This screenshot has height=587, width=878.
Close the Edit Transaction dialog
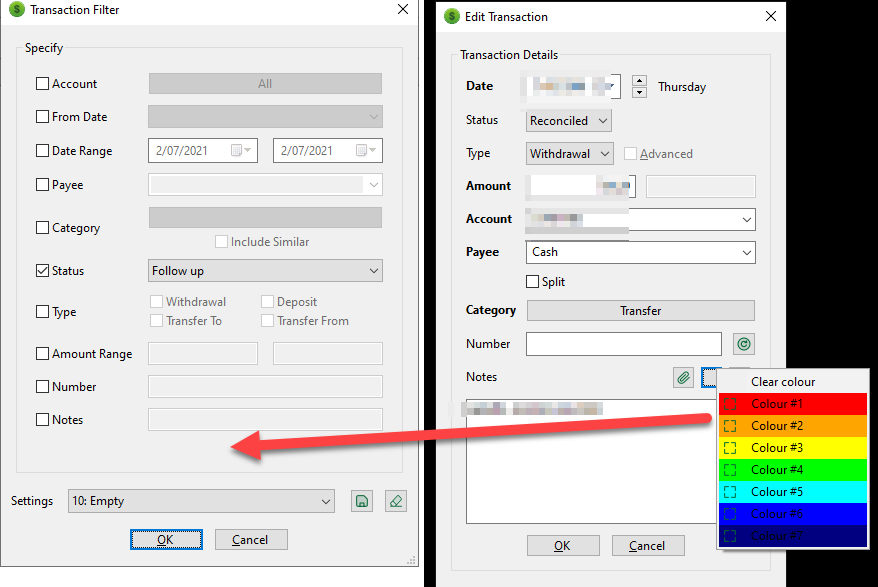pyautogui.click(x=770, y=16)
